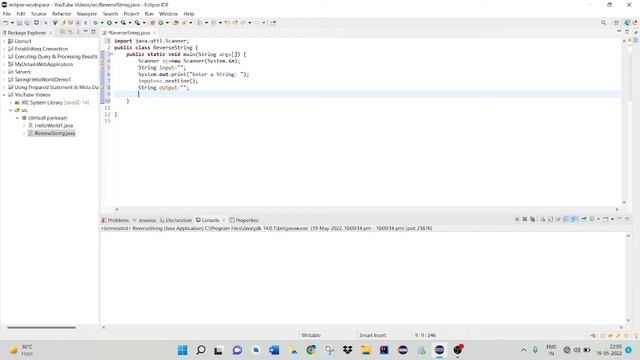The height and width of the screenshot is (360, 640).
Task: Click the New file wizard icon
Action: (6, 23)
